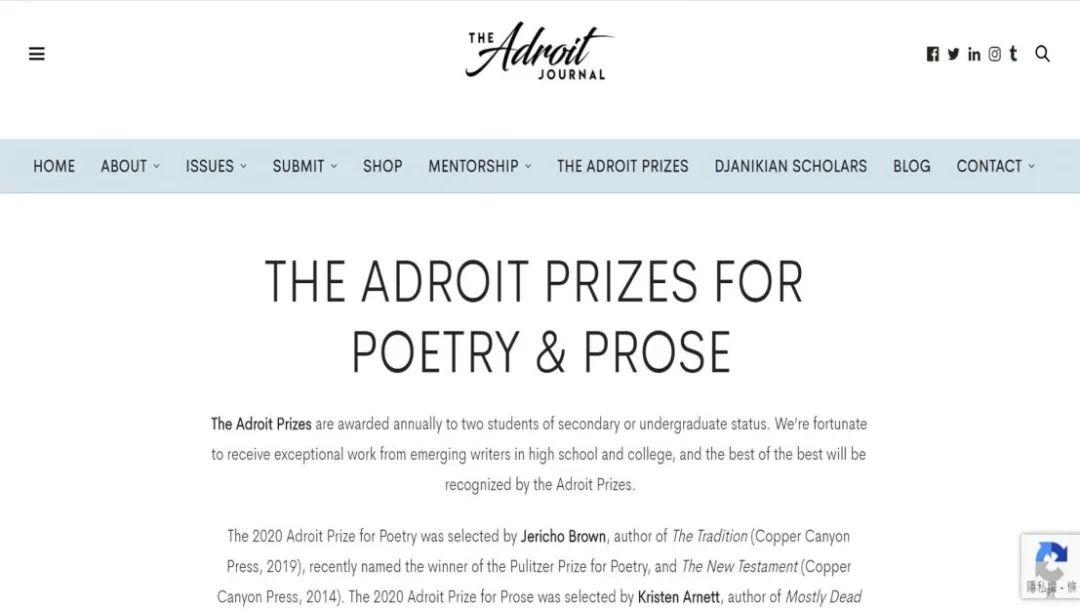Screen dimensions: 1080x609
Task: Open the Instagram social icon
Action: point(995,54)
